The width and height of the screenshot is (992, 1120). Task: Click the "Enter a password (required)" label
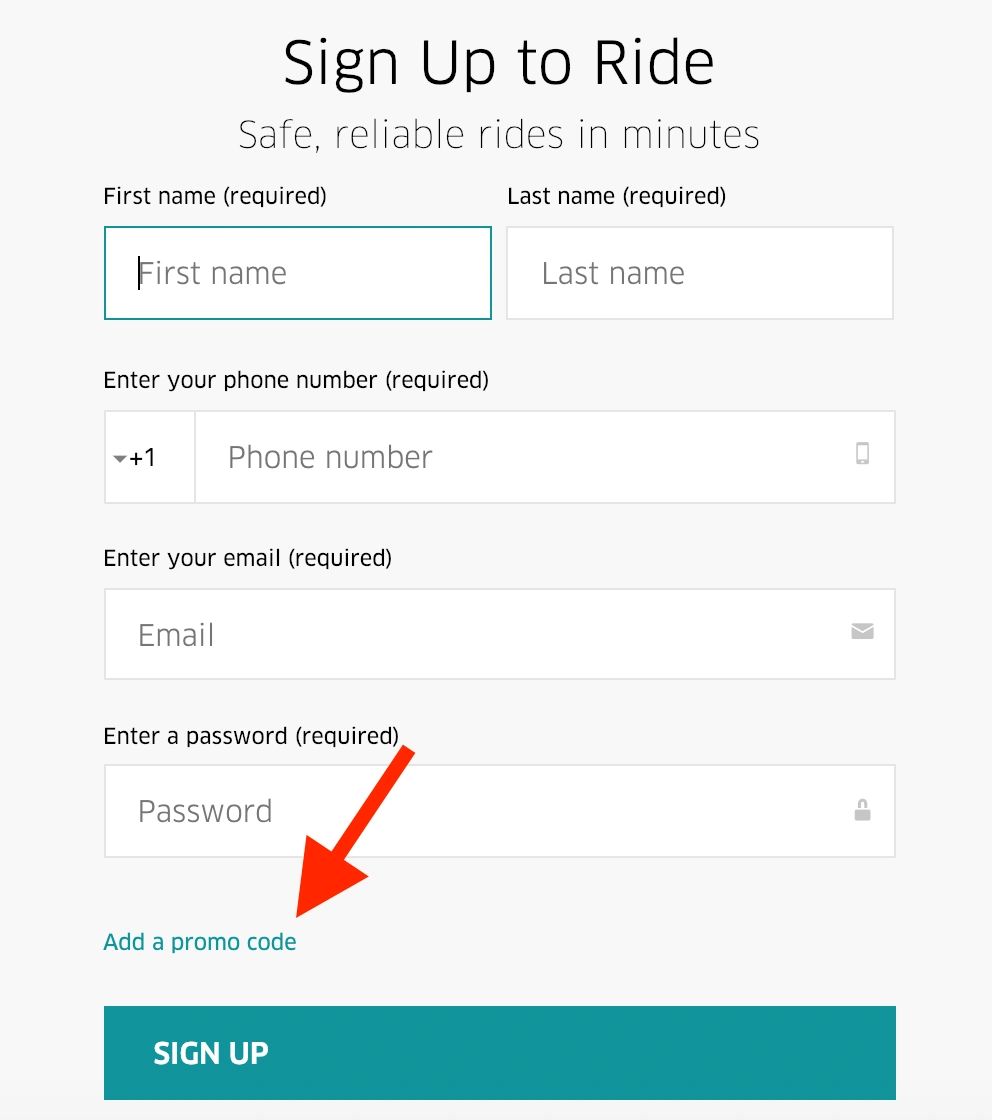pyautogui.click(x=251, y=736)
